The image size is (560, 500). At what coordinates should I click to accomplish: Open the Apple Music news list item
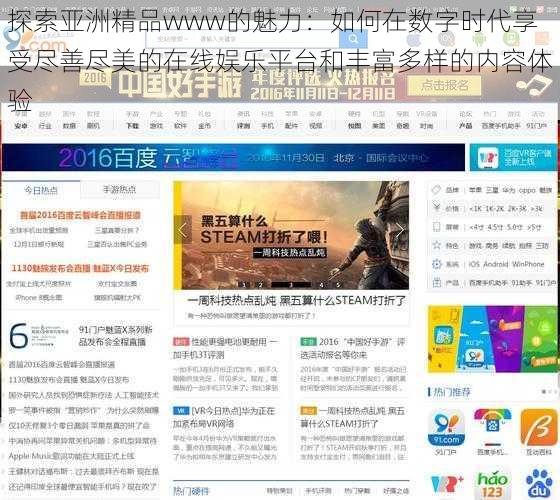71,456
